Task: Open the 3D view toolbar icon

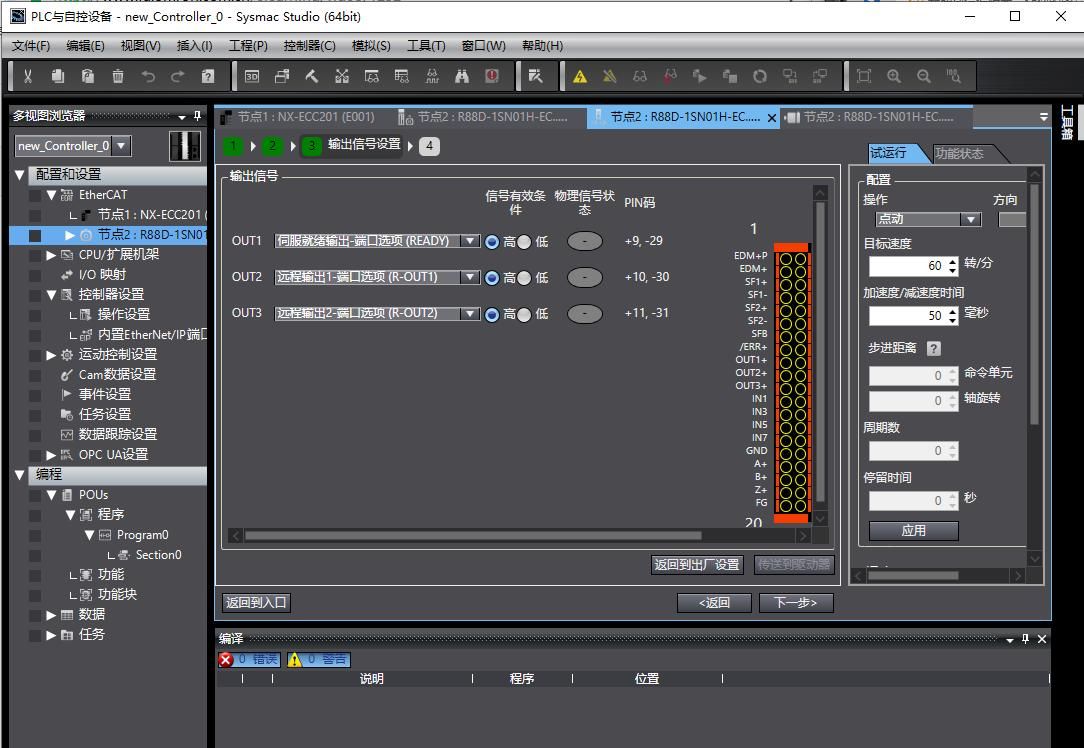Action: 252,76
